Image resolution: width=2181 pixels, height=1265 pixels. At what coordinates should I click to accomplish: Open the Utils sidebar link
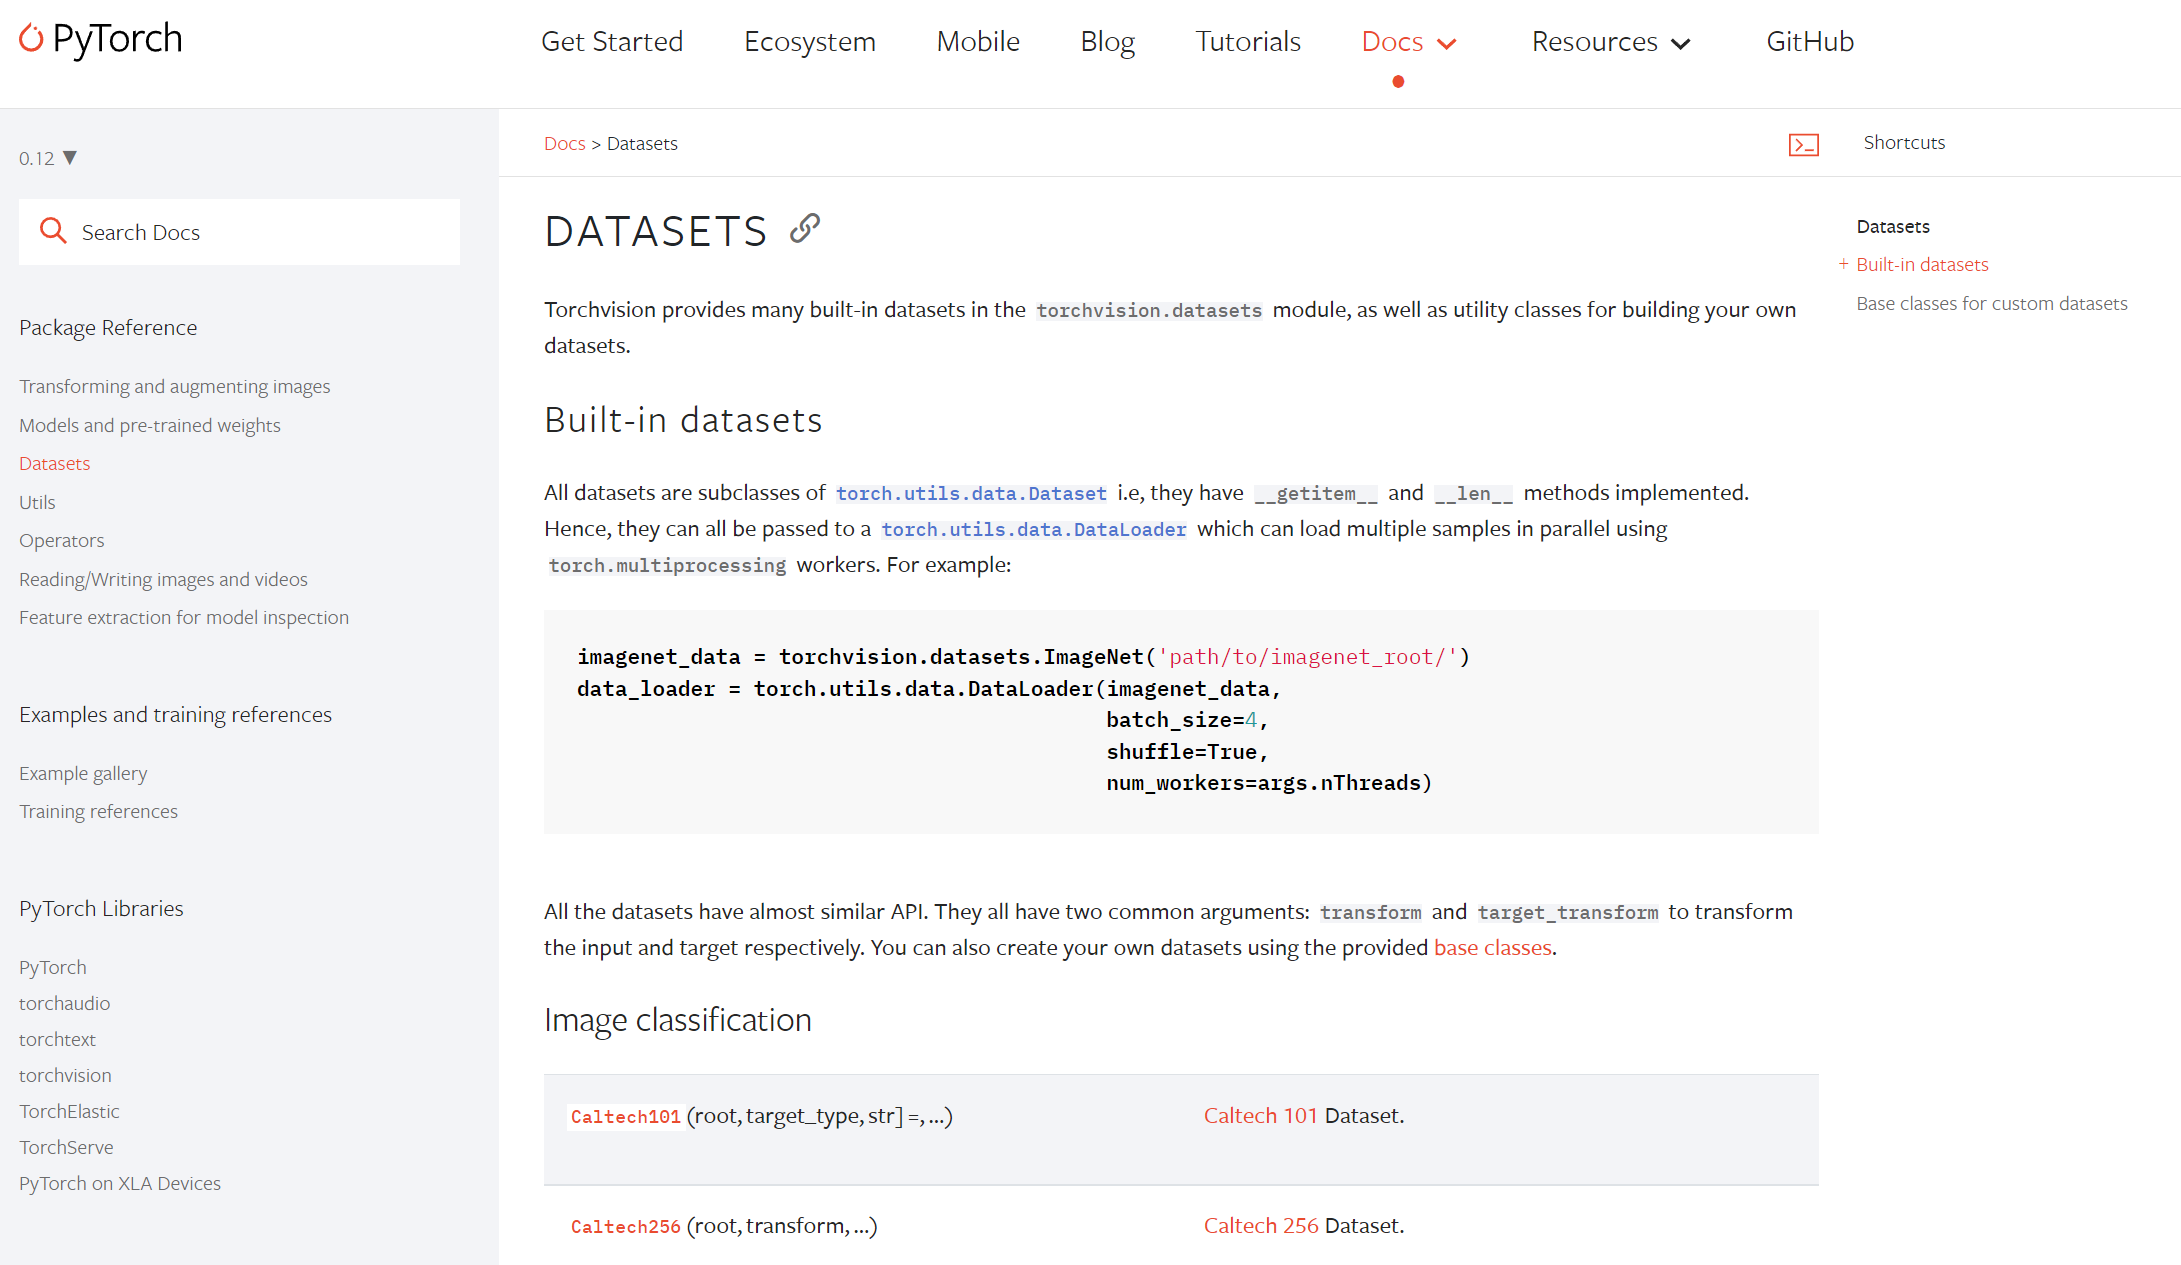(37, 502)
